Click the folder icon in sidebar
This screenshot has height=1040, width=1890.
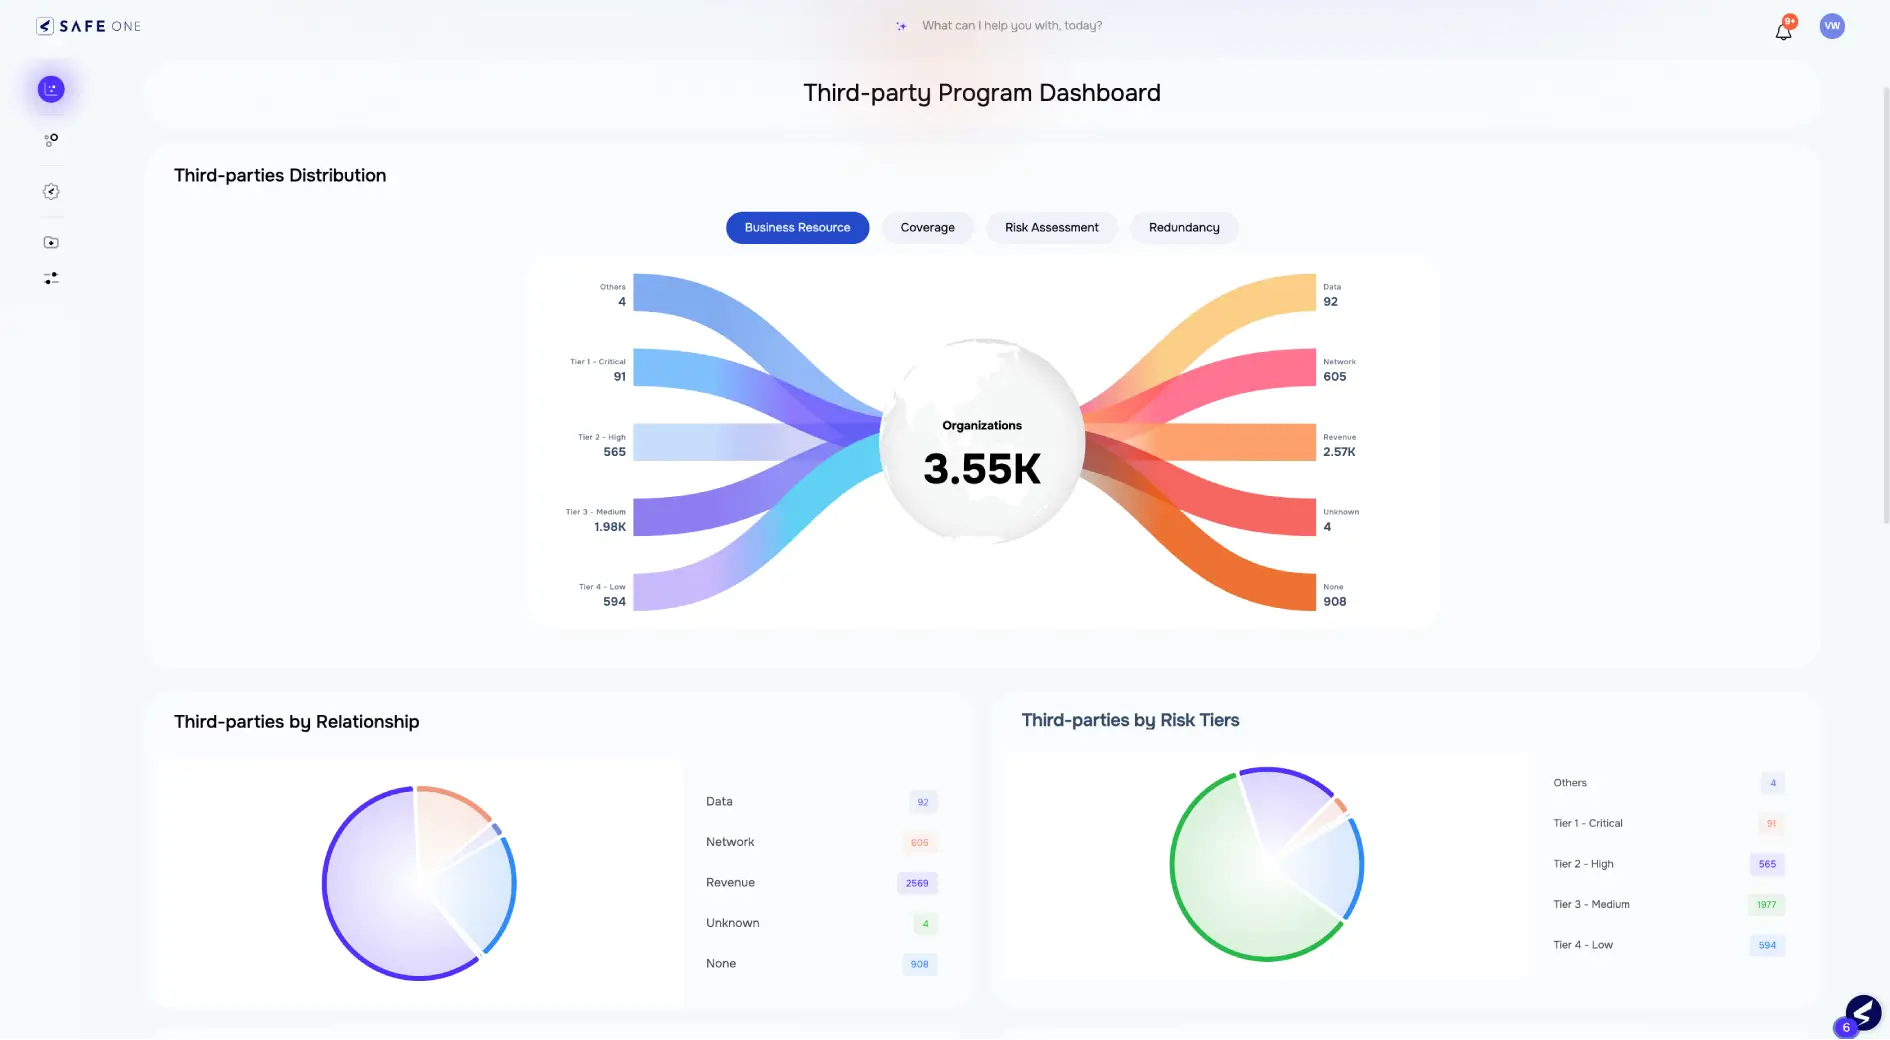point(51,242)
